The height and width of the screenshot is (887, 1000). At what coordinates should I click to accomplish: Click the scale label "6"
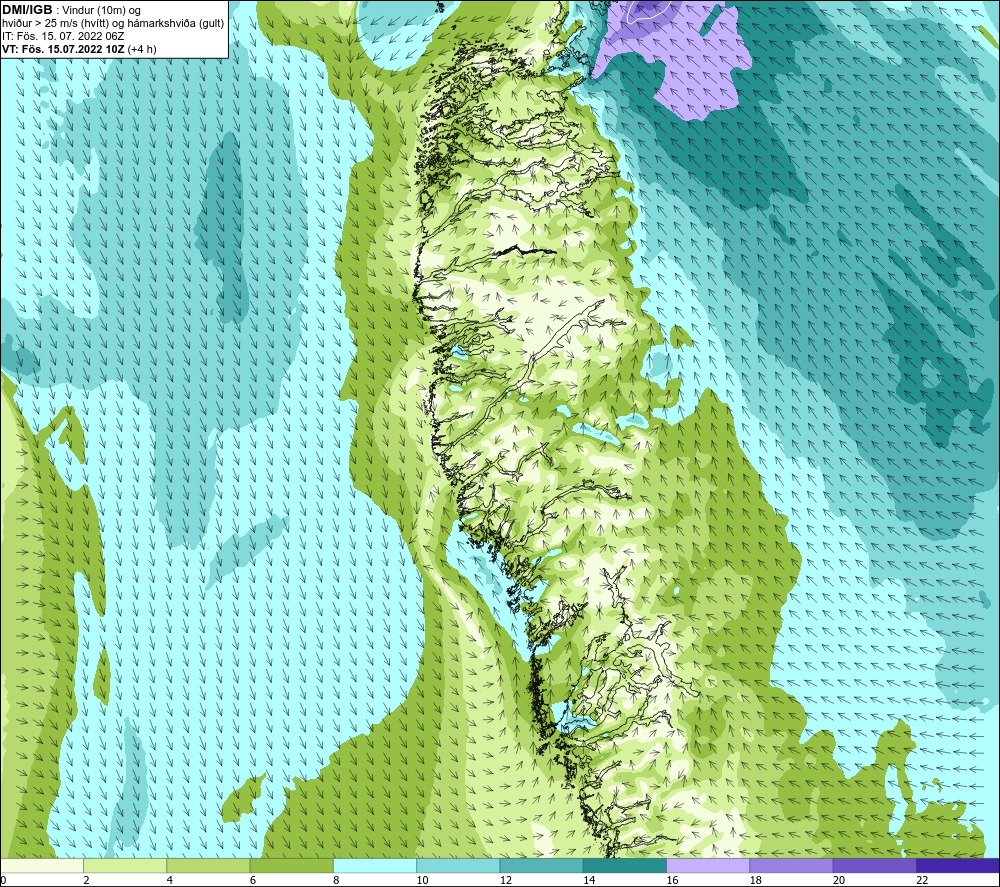[253, 880]
